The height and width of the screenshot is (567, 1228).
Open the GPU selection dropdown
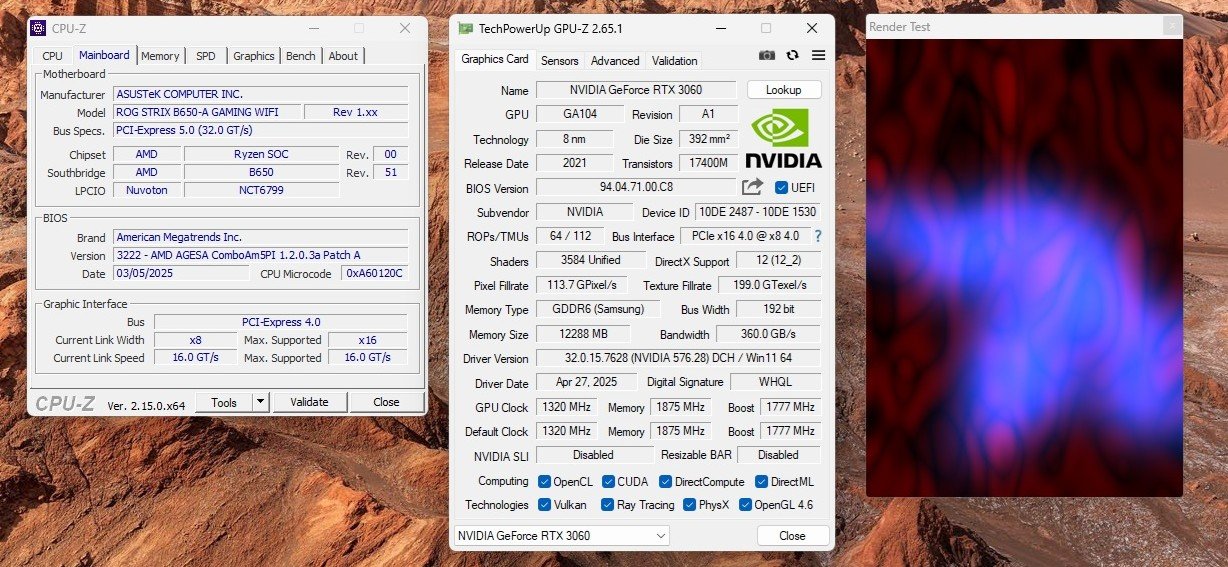tap(561, 535)
